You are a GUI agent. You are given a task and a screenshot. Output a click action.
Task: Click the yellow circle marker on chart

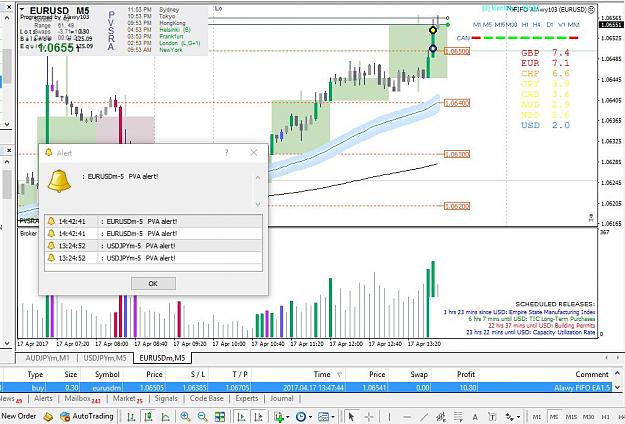433,30
